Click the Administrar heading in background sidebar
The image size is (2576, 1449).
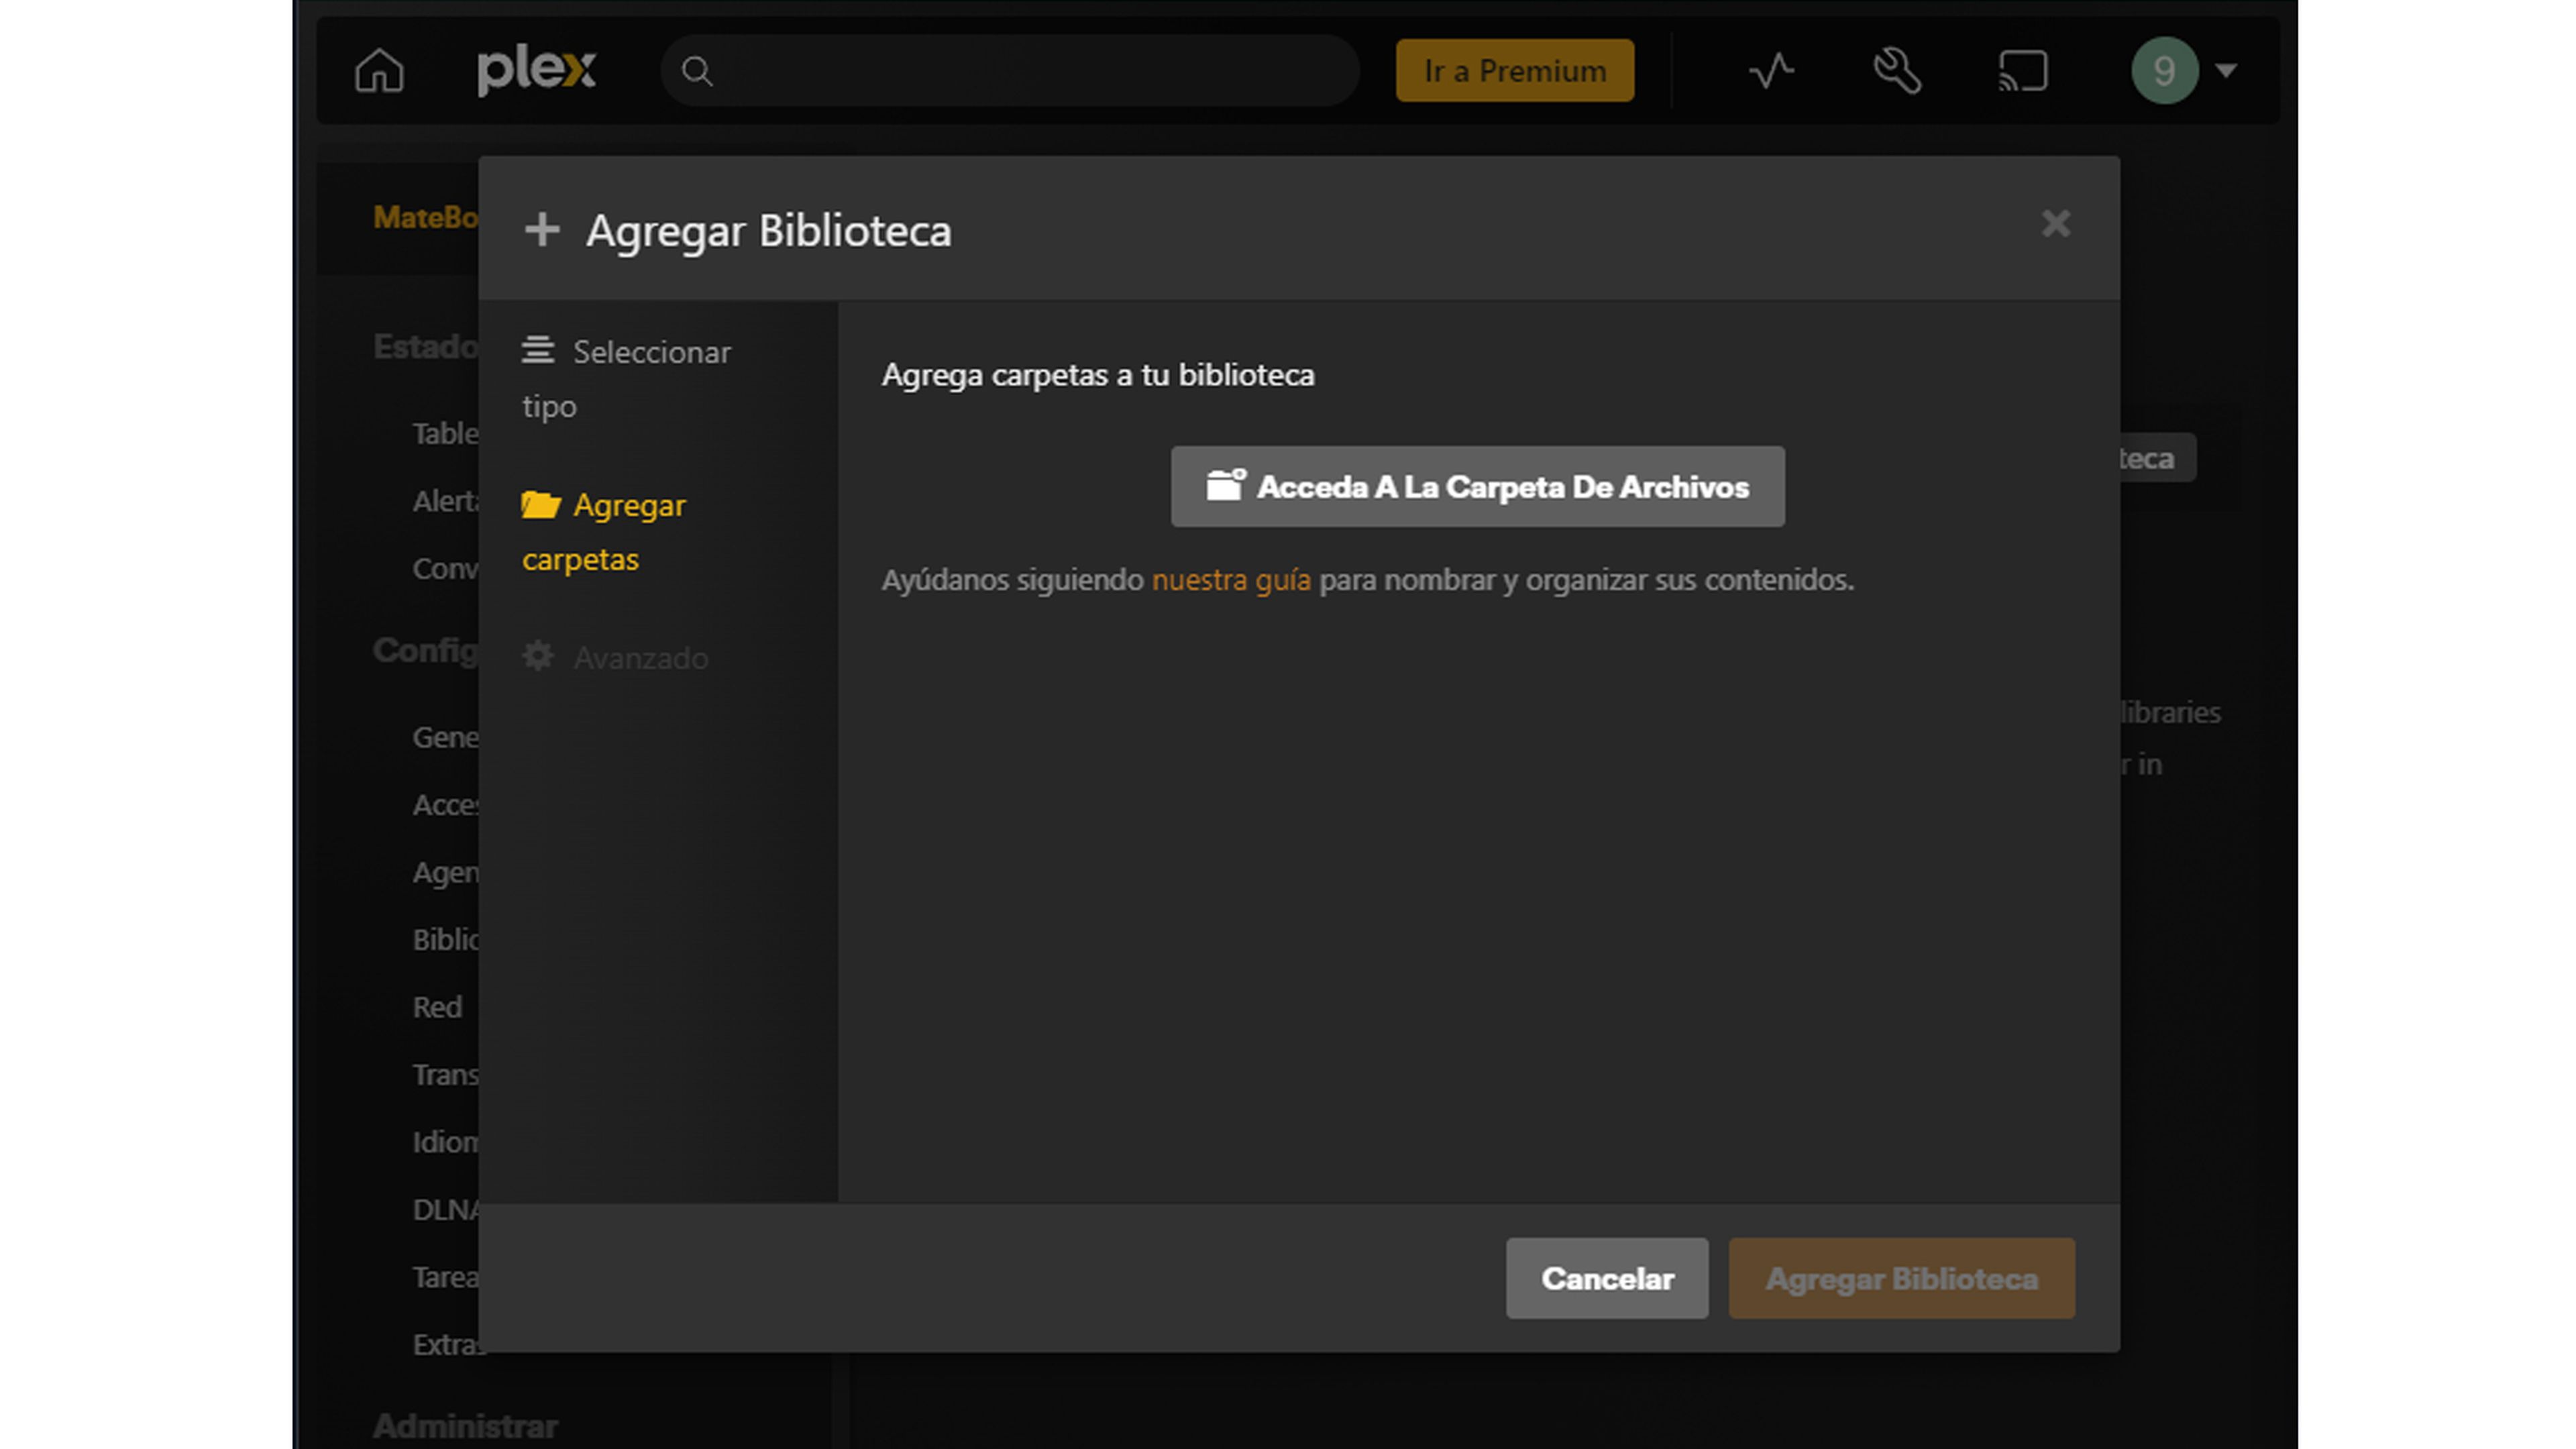coord(465,1426)
